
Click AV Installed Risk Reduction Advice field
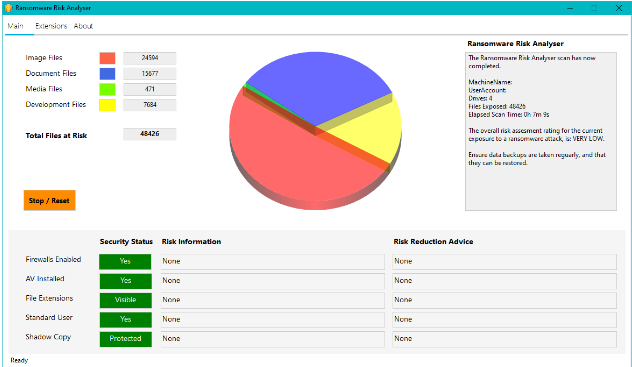(505, 281)
